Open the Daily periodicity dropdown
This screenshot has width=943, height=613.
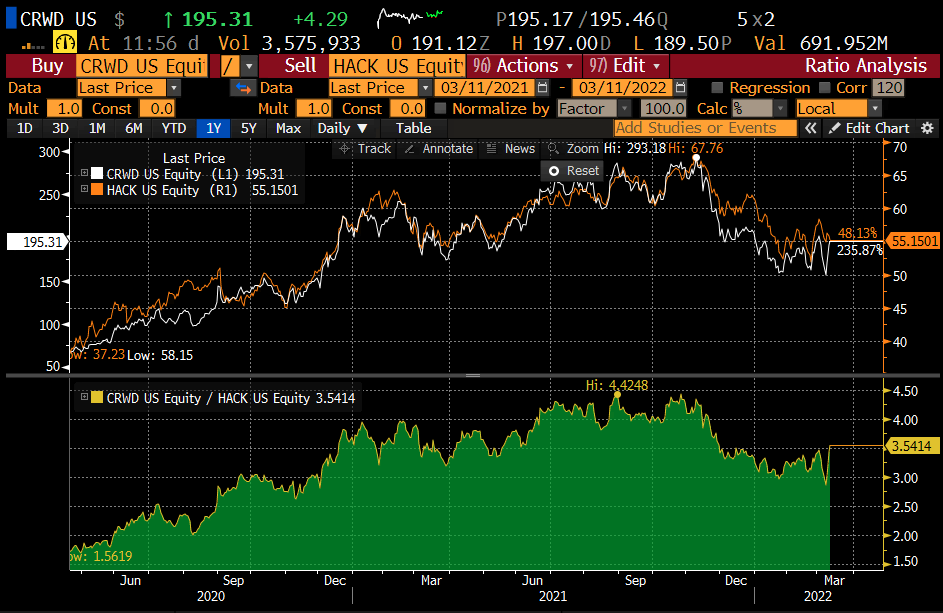point(342,128)
